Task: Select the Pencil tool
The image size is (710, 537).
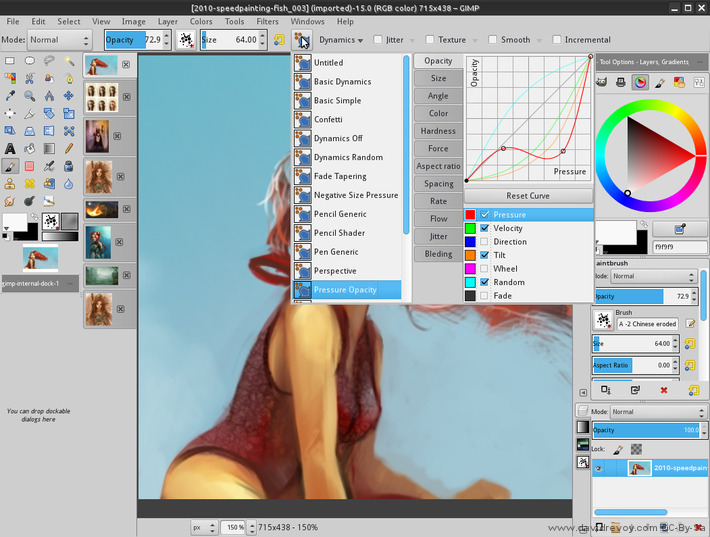Action: click(70, 149)
